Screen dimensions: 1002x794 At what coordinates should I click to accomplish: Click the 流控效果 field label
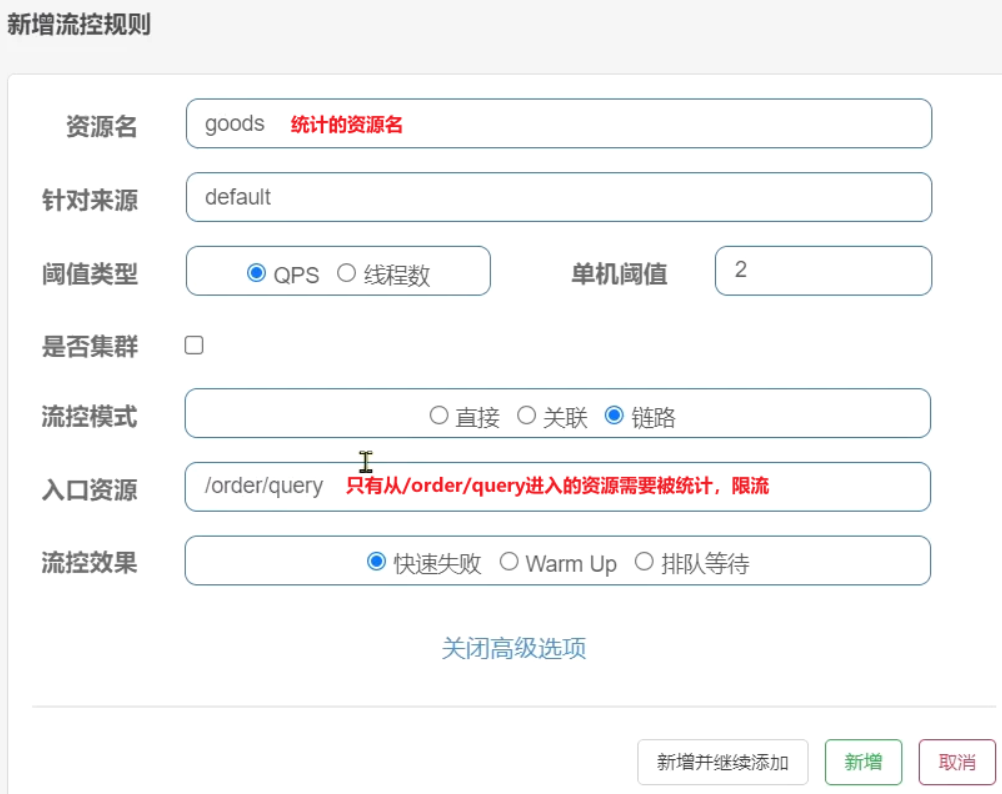tap(90, 563)
